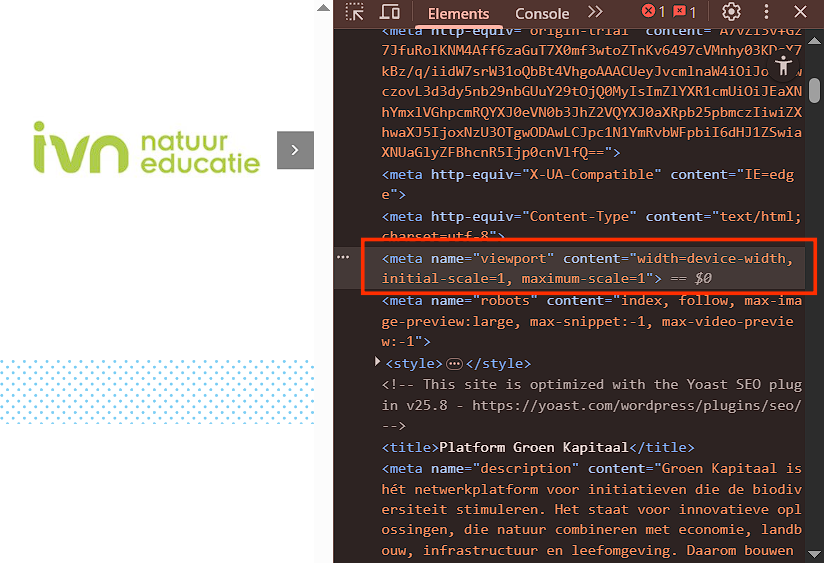Open the actions dots beside viewport meta
This screenshot has width=824, height=563.
click(343, 258)
